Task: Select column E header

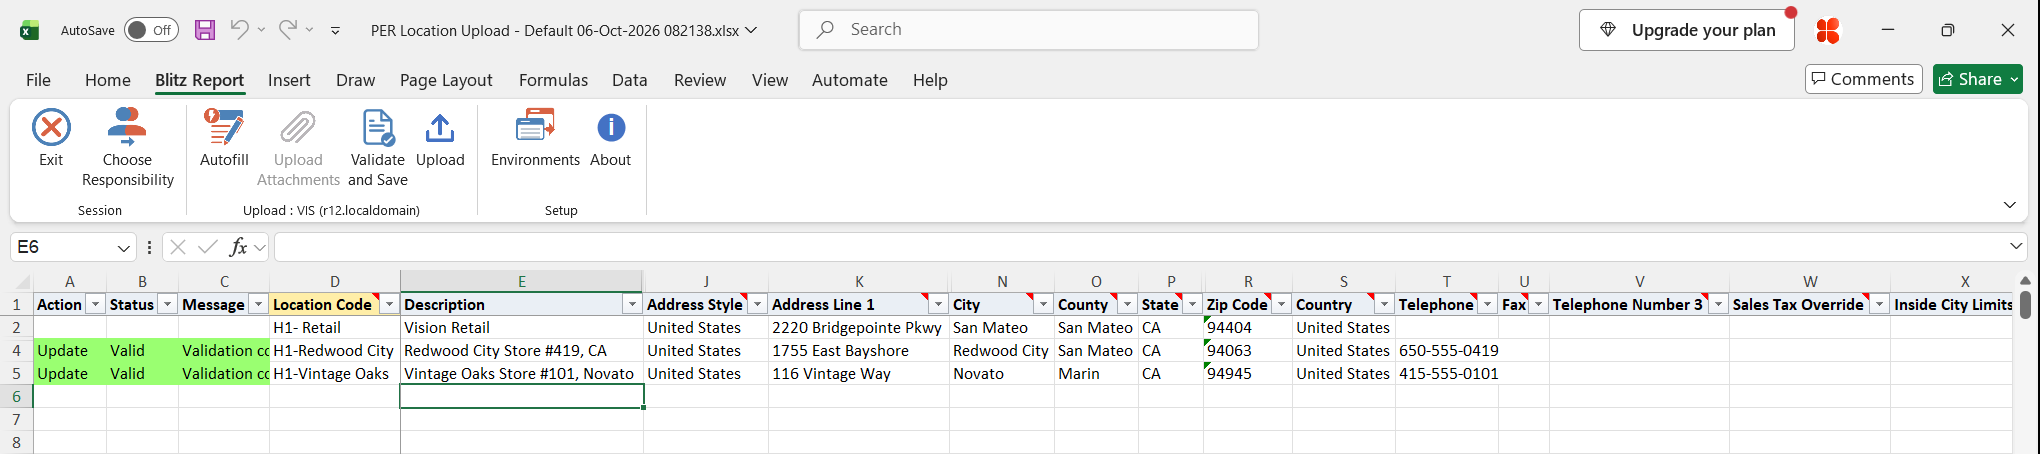Action: [521, 282]
